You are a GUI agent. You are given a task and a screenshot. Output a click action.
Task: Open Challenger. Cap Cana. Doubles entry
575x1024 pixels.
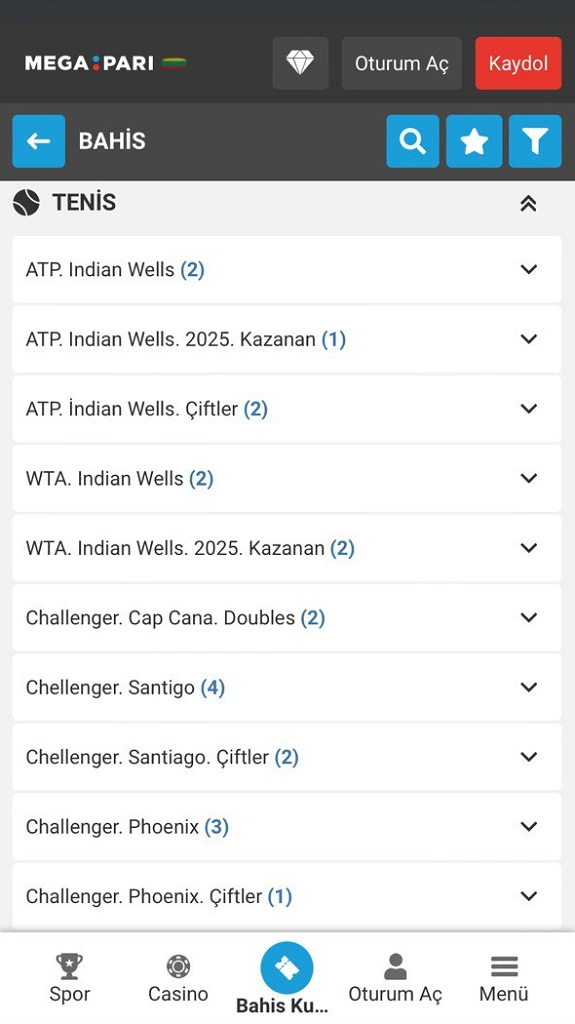click(x=287, y=617)
